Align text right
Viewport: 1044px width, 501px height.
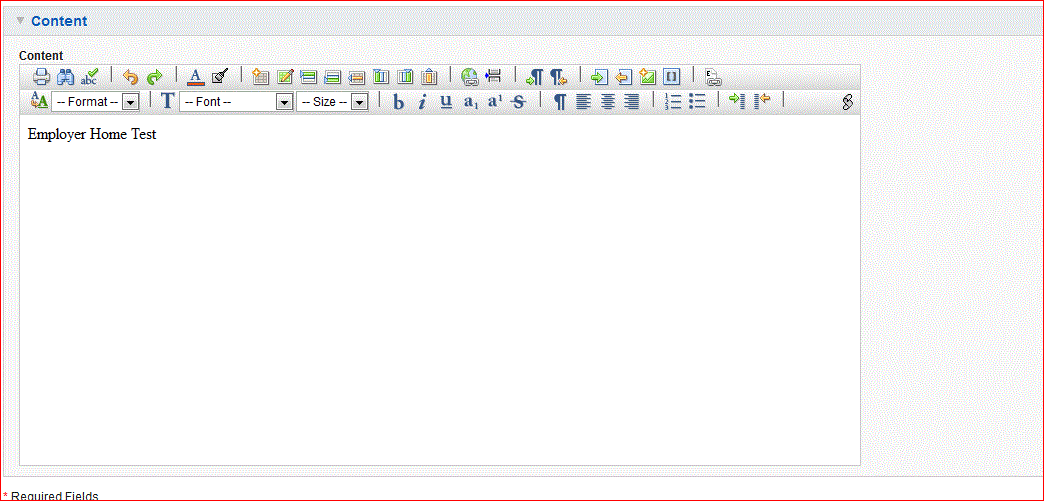tap(631, 102)
